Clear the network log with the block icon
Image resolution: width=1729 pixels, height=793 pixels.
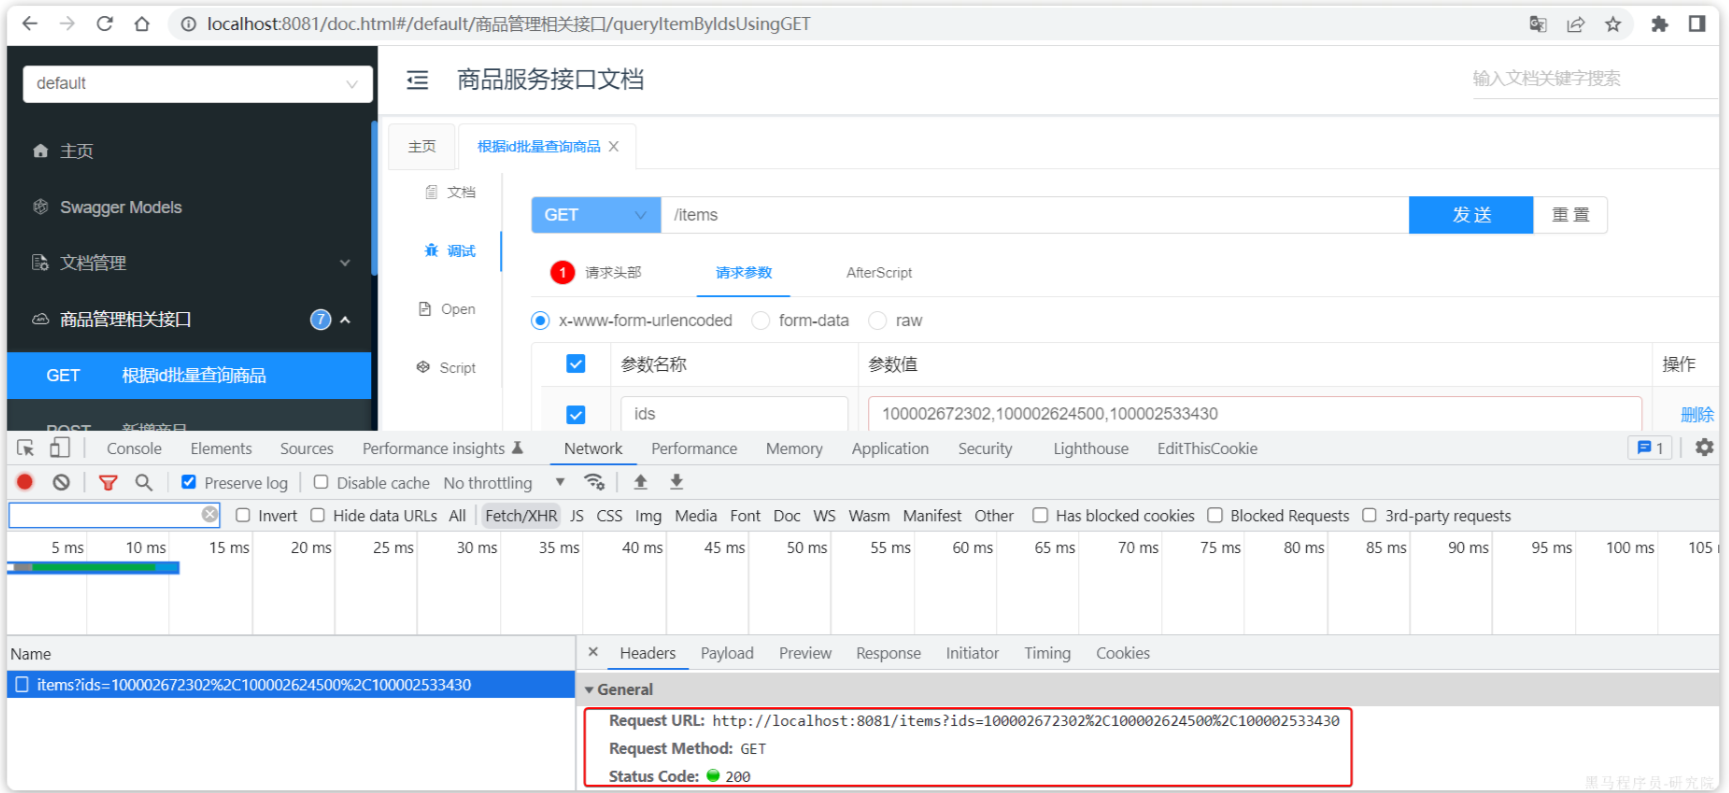[x=61, y=482]
